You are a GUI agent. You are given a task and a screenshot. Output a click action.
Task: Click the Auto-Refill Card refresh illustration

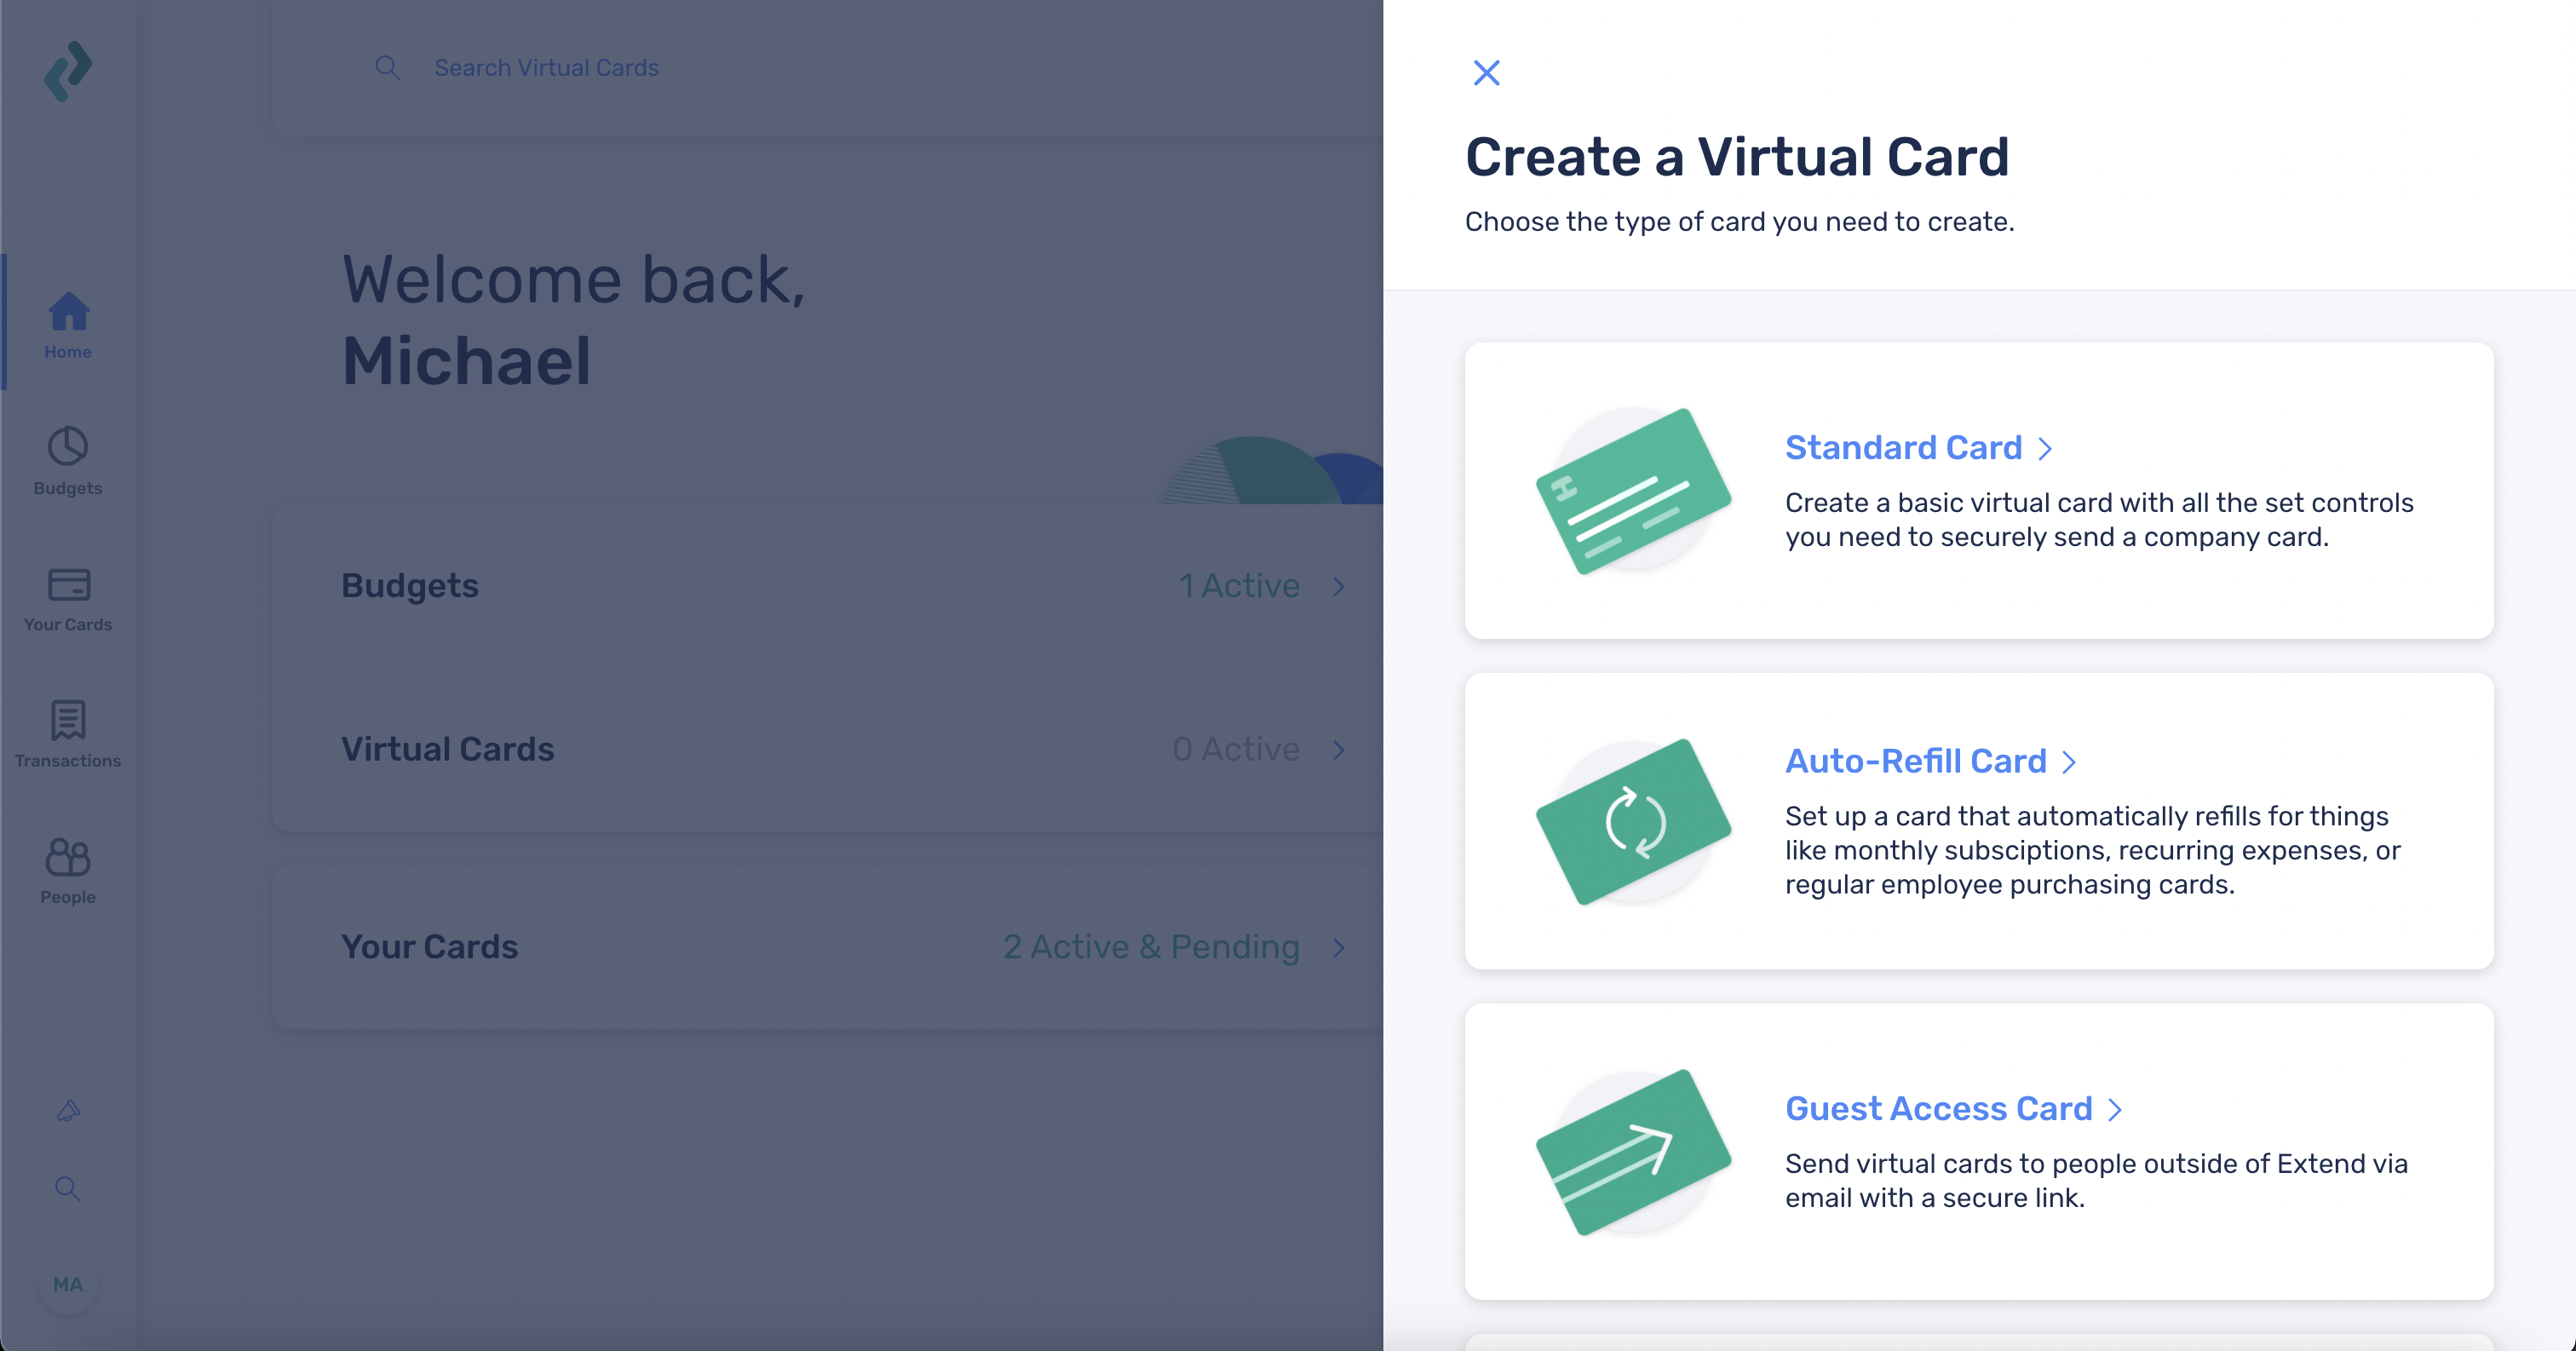coord(1633,821)
